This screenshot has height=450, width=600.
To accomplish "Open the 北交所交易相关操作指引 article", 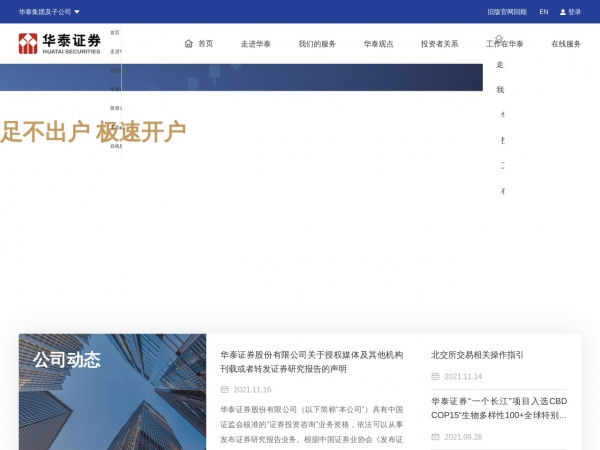I will point(477,355).
